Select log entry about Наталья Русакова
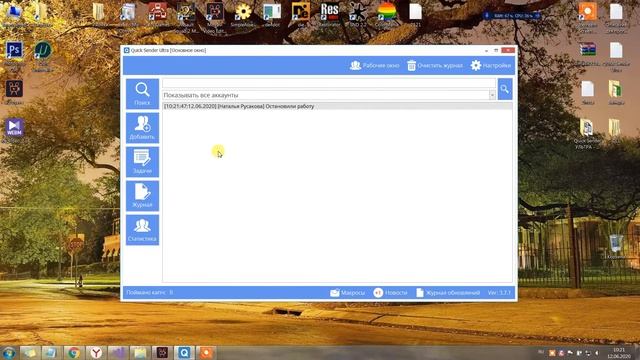 tap(337, 106)
